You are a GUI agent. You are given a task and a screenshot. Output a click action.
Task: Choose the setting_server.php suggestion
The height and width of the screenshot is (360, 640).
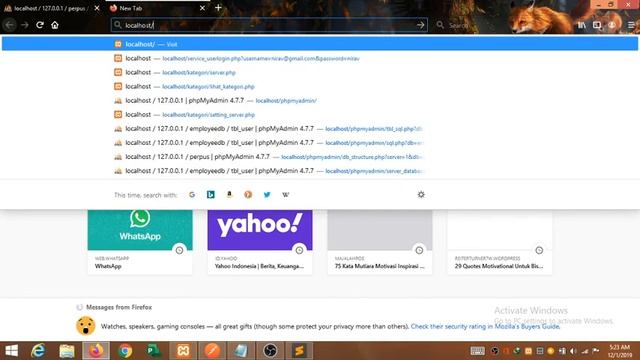320,115
